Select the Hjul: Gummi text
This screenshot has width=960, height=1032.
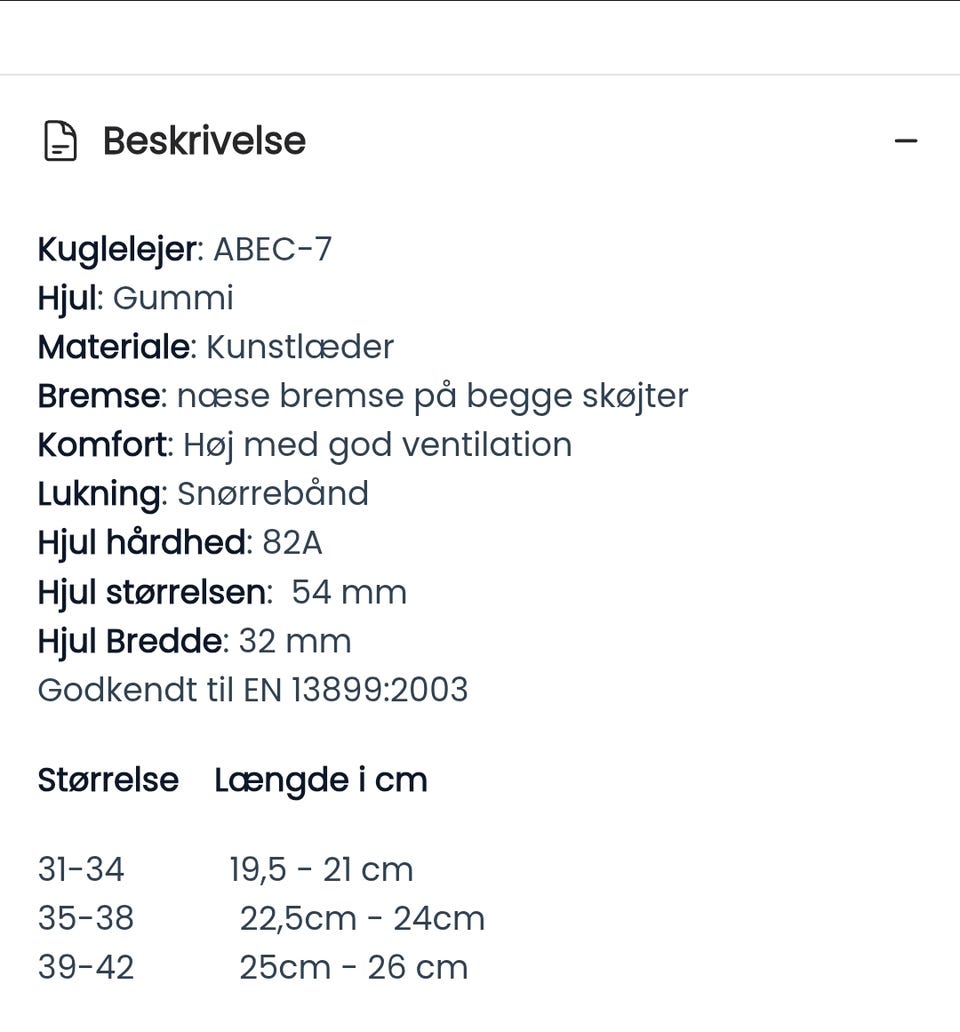coord(134,298)
